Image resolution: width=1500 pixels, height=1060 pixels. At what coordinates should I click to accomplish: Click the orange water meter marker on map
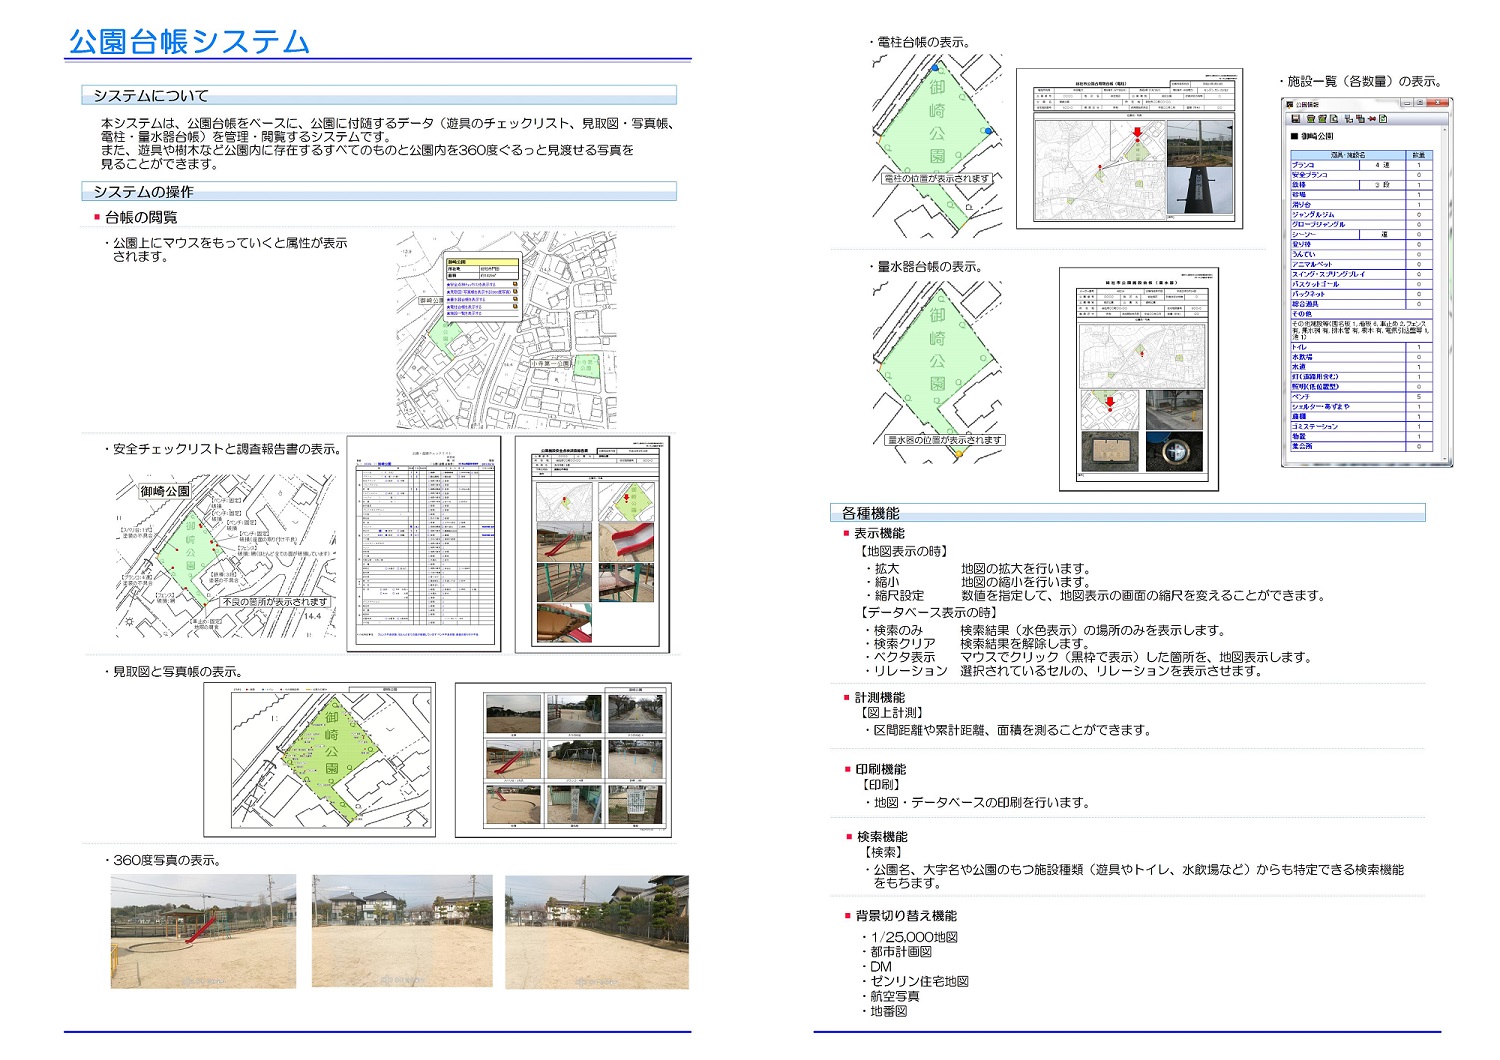[x=959, y=453]
